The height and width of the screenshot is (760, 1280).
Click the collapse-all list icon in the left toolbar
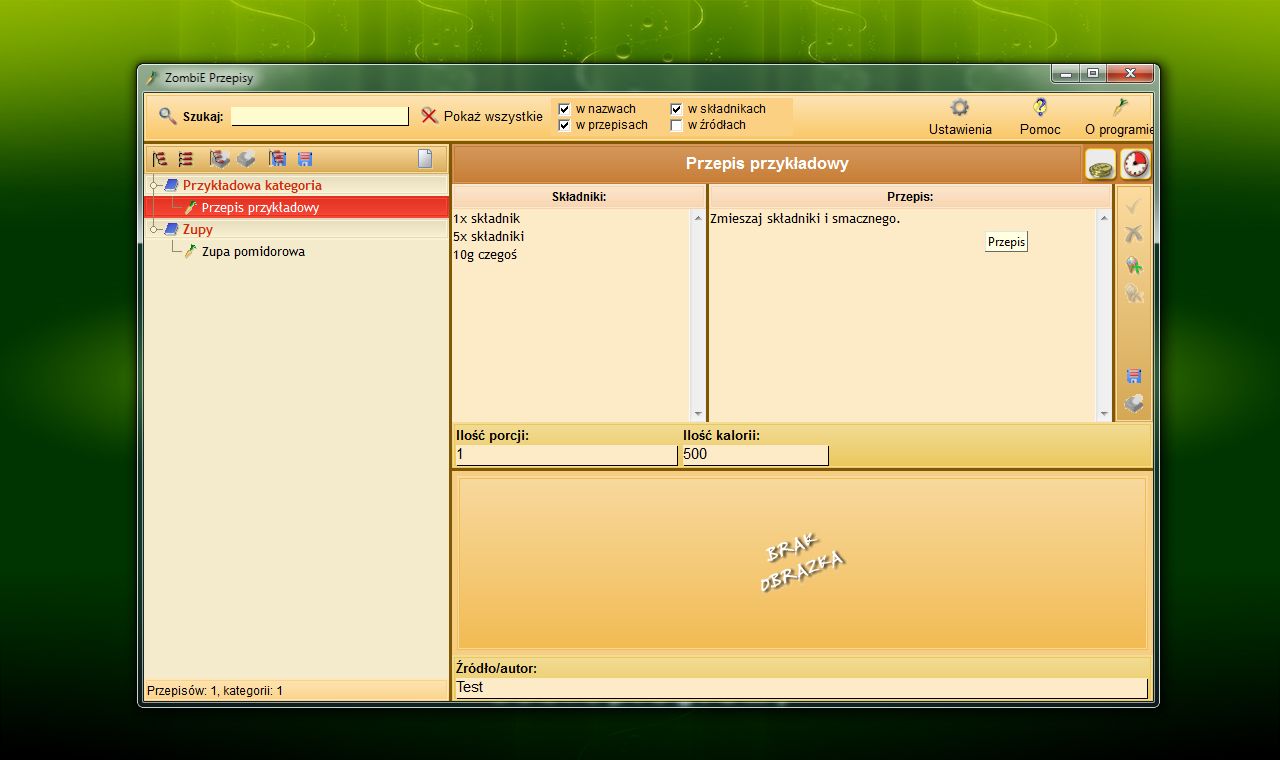(x=185, y=159)
